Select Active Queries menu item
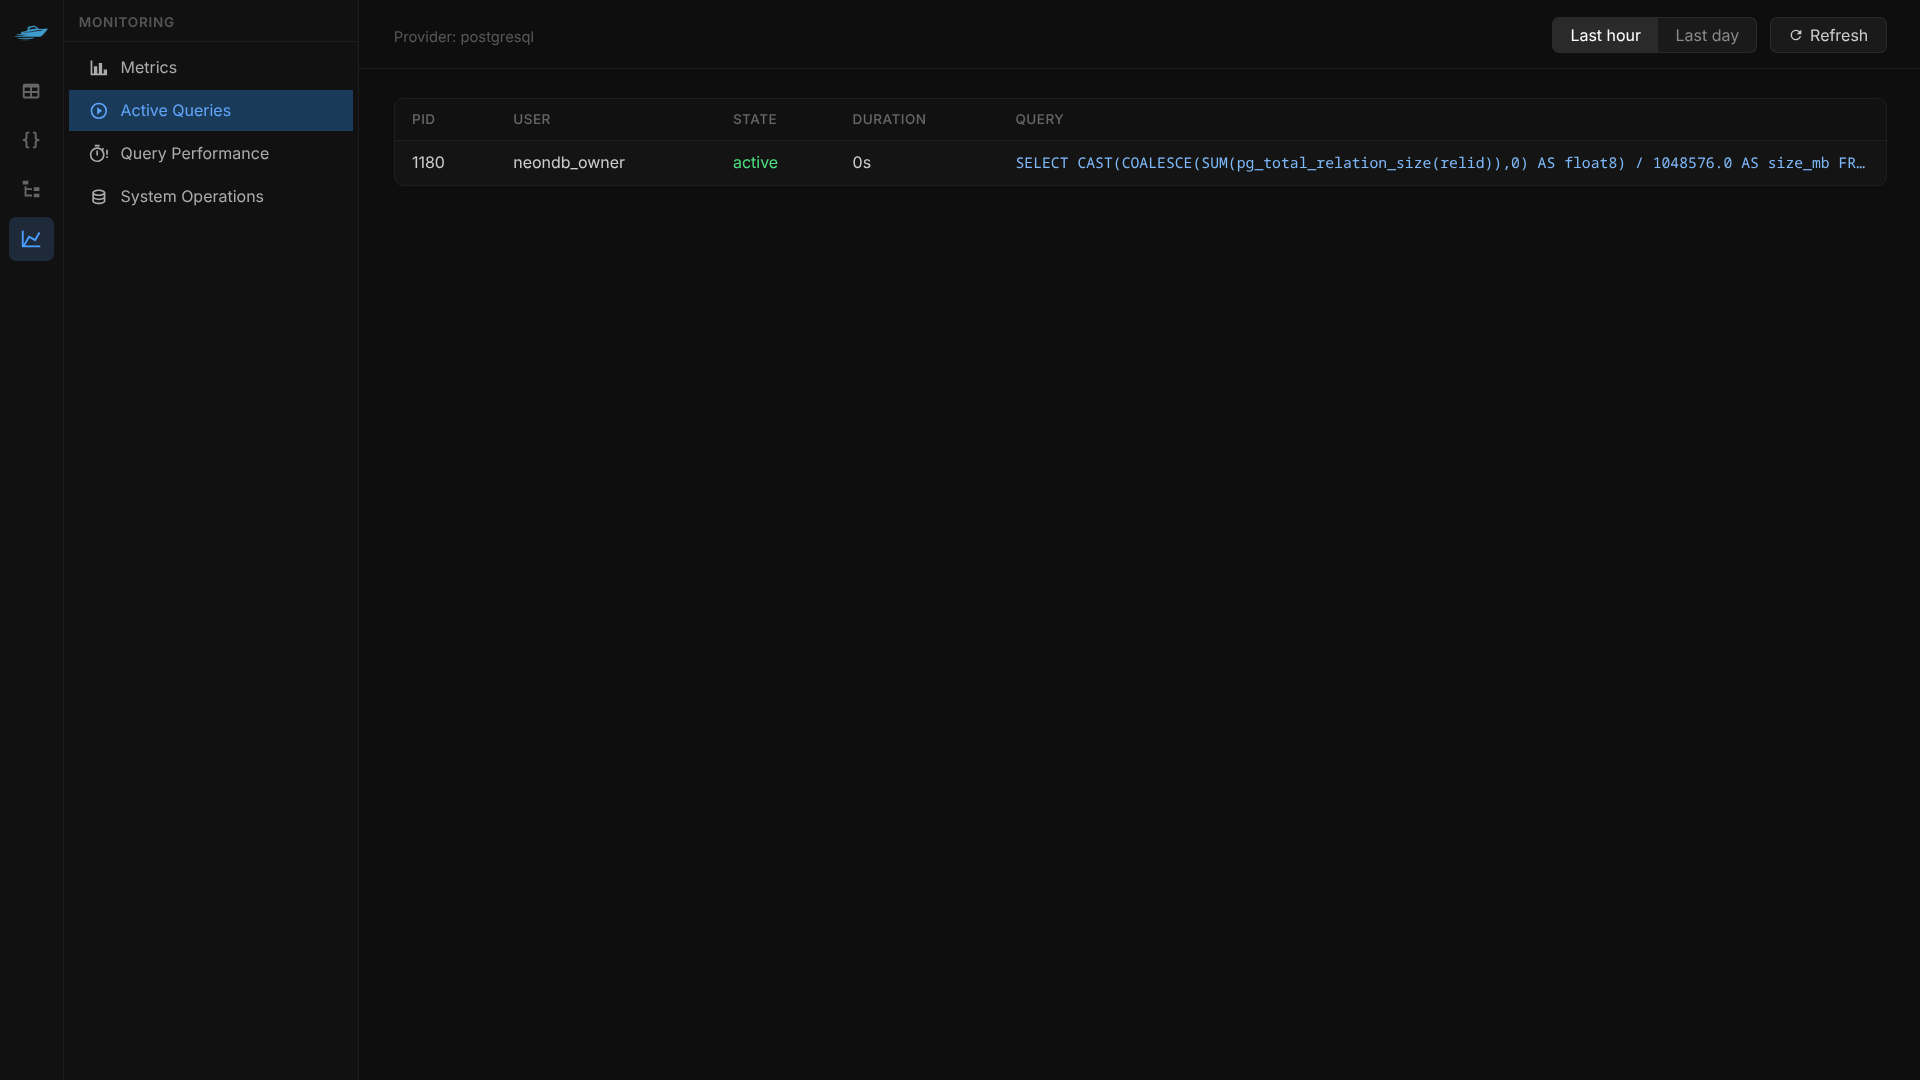The image size is (1920, 1080). 211,111
